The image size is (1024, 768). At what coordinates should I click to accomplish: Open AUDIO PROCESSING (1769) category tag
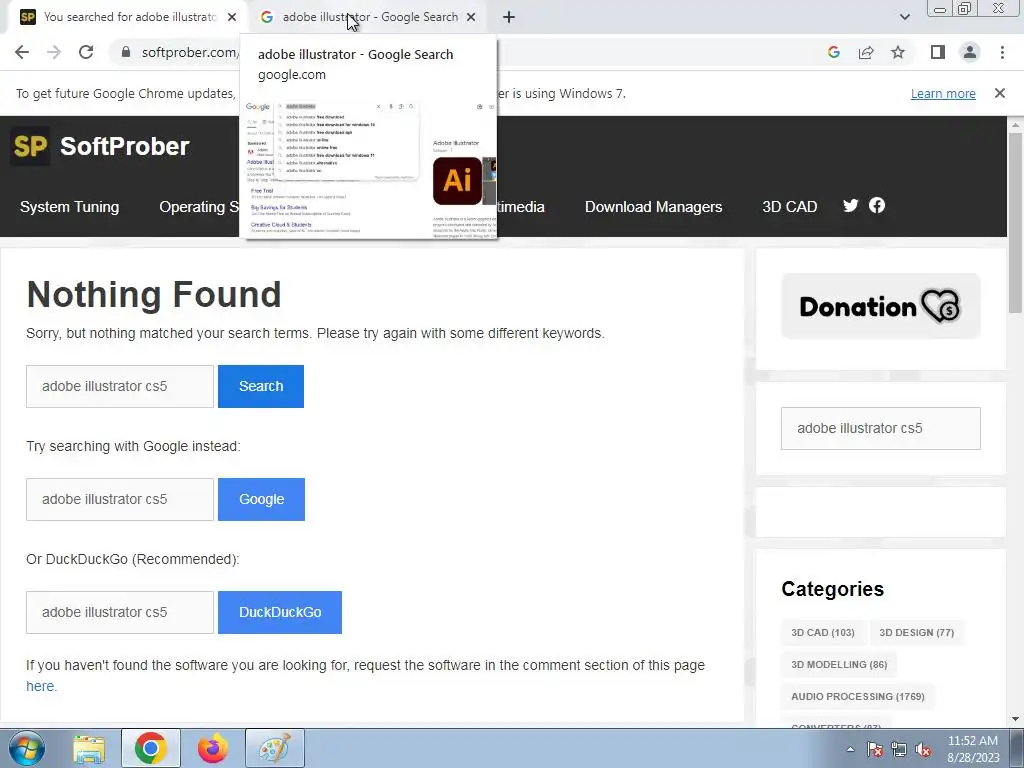pyautogui.click(x=857, y=697)
